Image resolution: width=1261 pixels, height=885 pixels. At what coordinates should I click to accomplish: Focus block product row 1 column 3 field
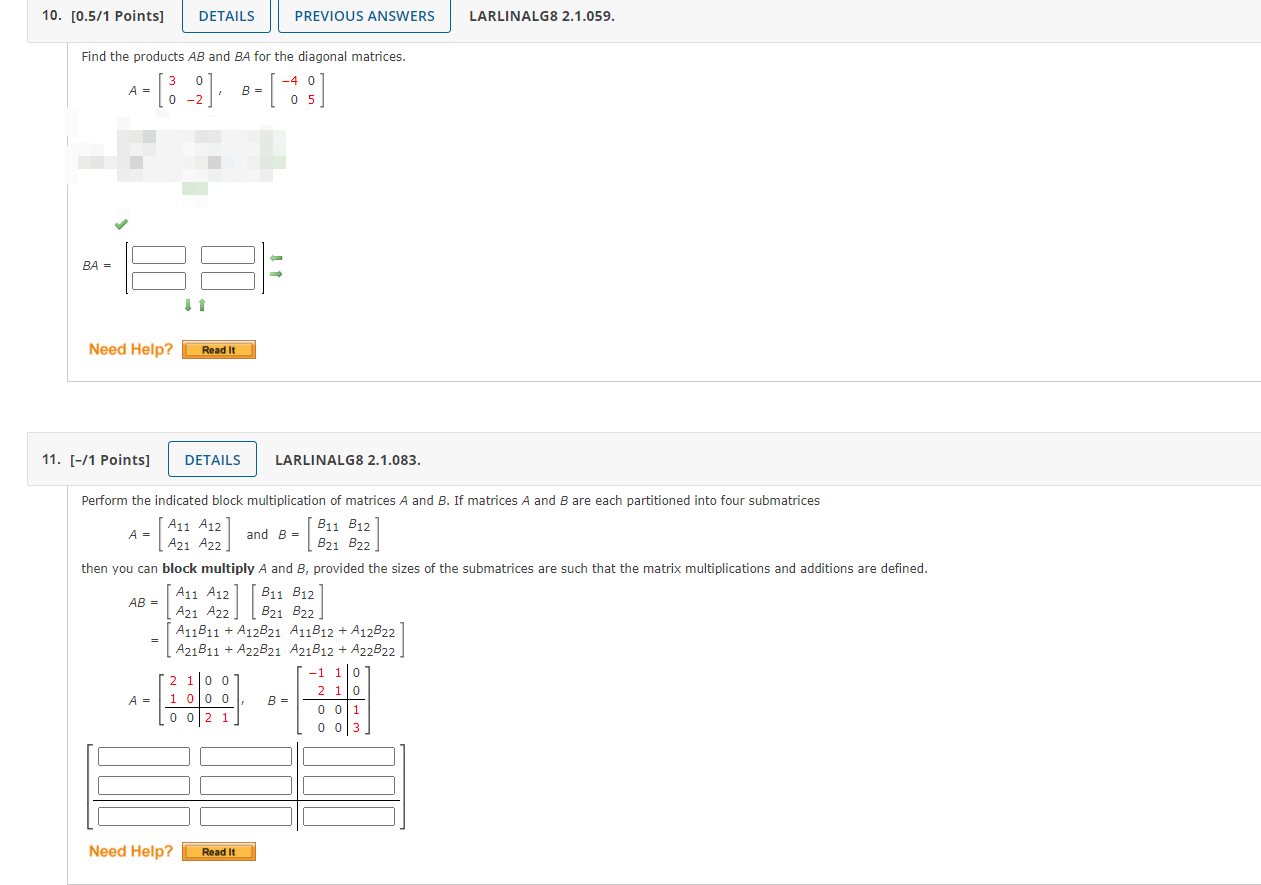click(349, 757)
